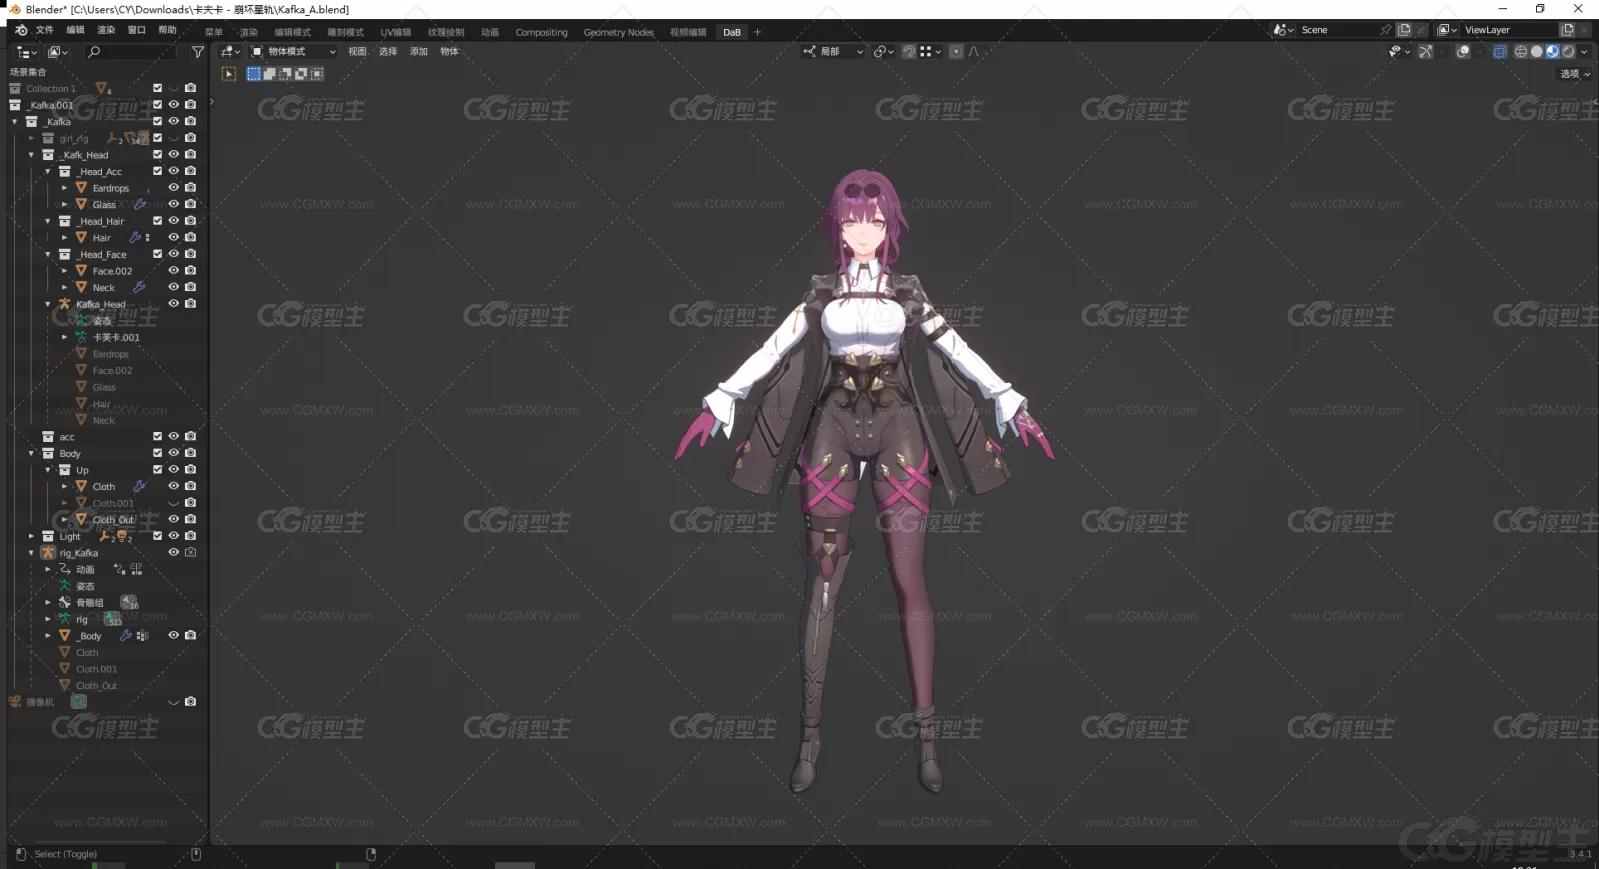Image resolution: width=1599 pixels, height=869 pixels.
Task: Uncheck the Collection 1 exclude checkbox
Action: [157, 88]
